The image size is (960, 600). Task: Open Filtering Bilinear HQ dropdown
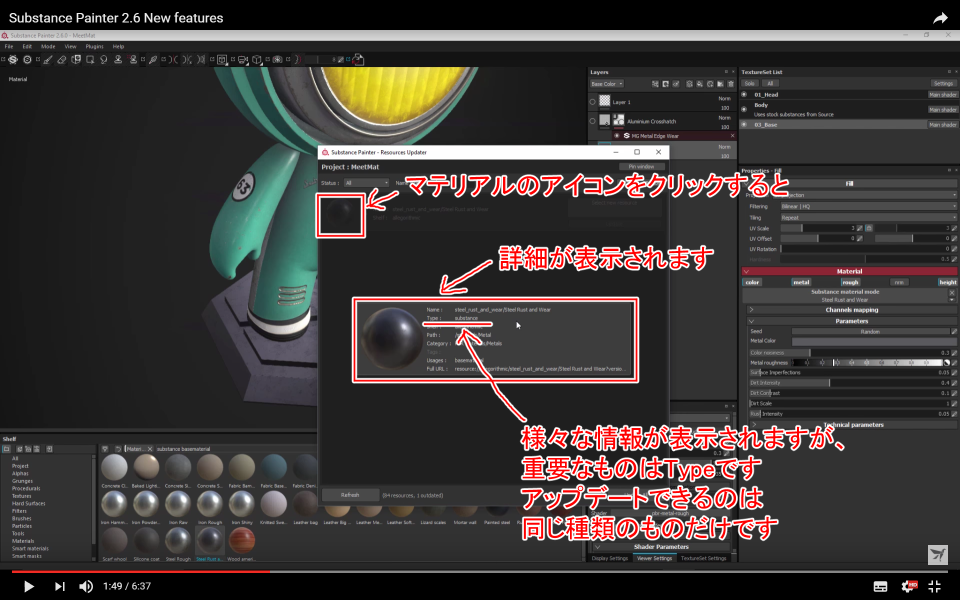click(x=868, y=206)
